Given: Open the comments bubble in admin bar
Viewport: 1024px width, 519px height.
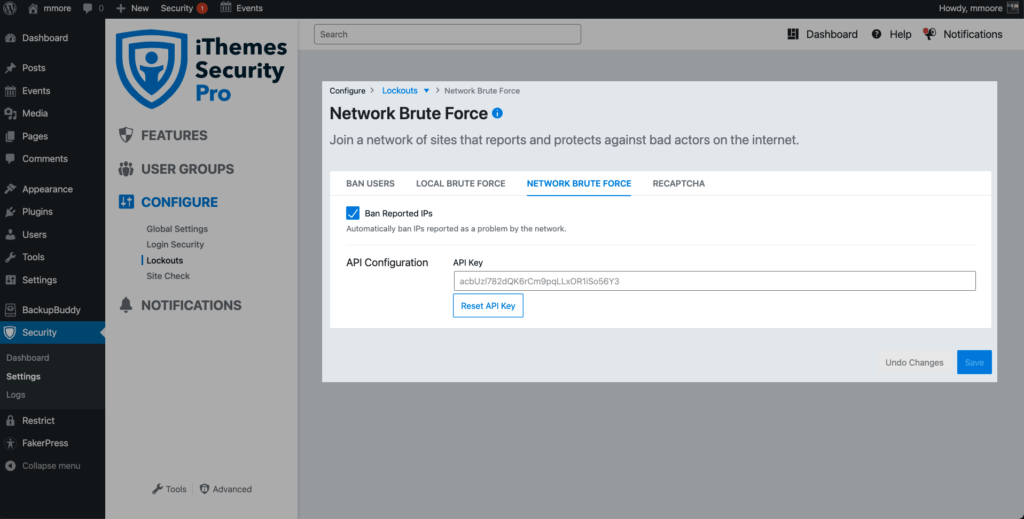Looking at the screenshot, I should tap(88, 8).
